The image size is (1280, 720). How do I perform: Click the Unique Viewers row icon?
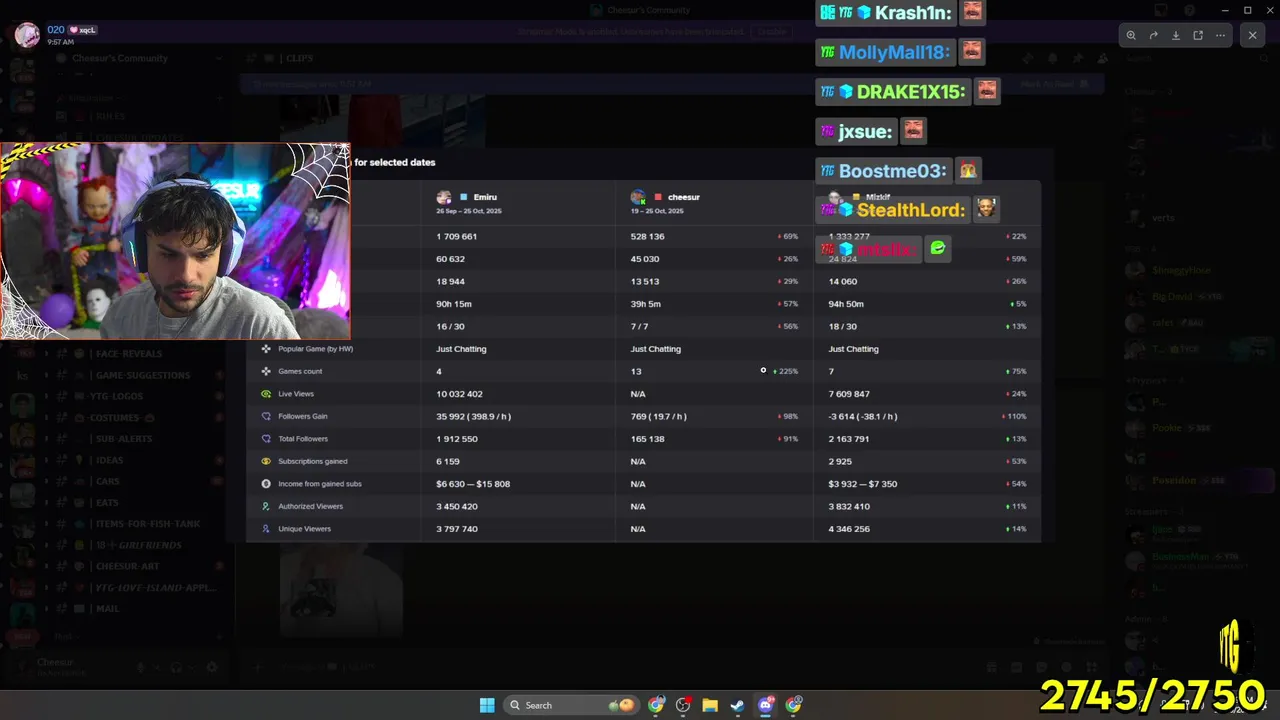tap(266, 529)
